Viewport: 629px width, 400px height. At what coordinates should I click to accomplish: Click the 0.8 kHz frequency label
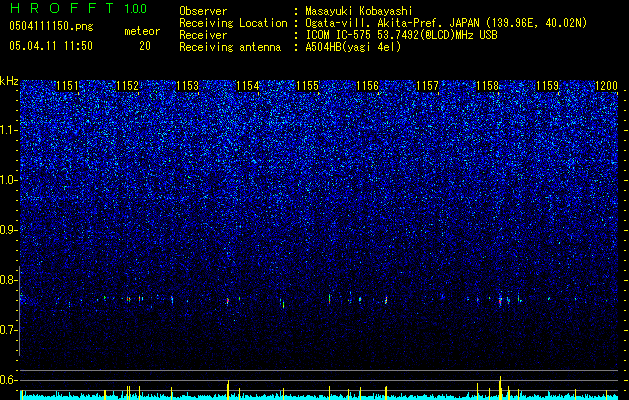(7, 280)
